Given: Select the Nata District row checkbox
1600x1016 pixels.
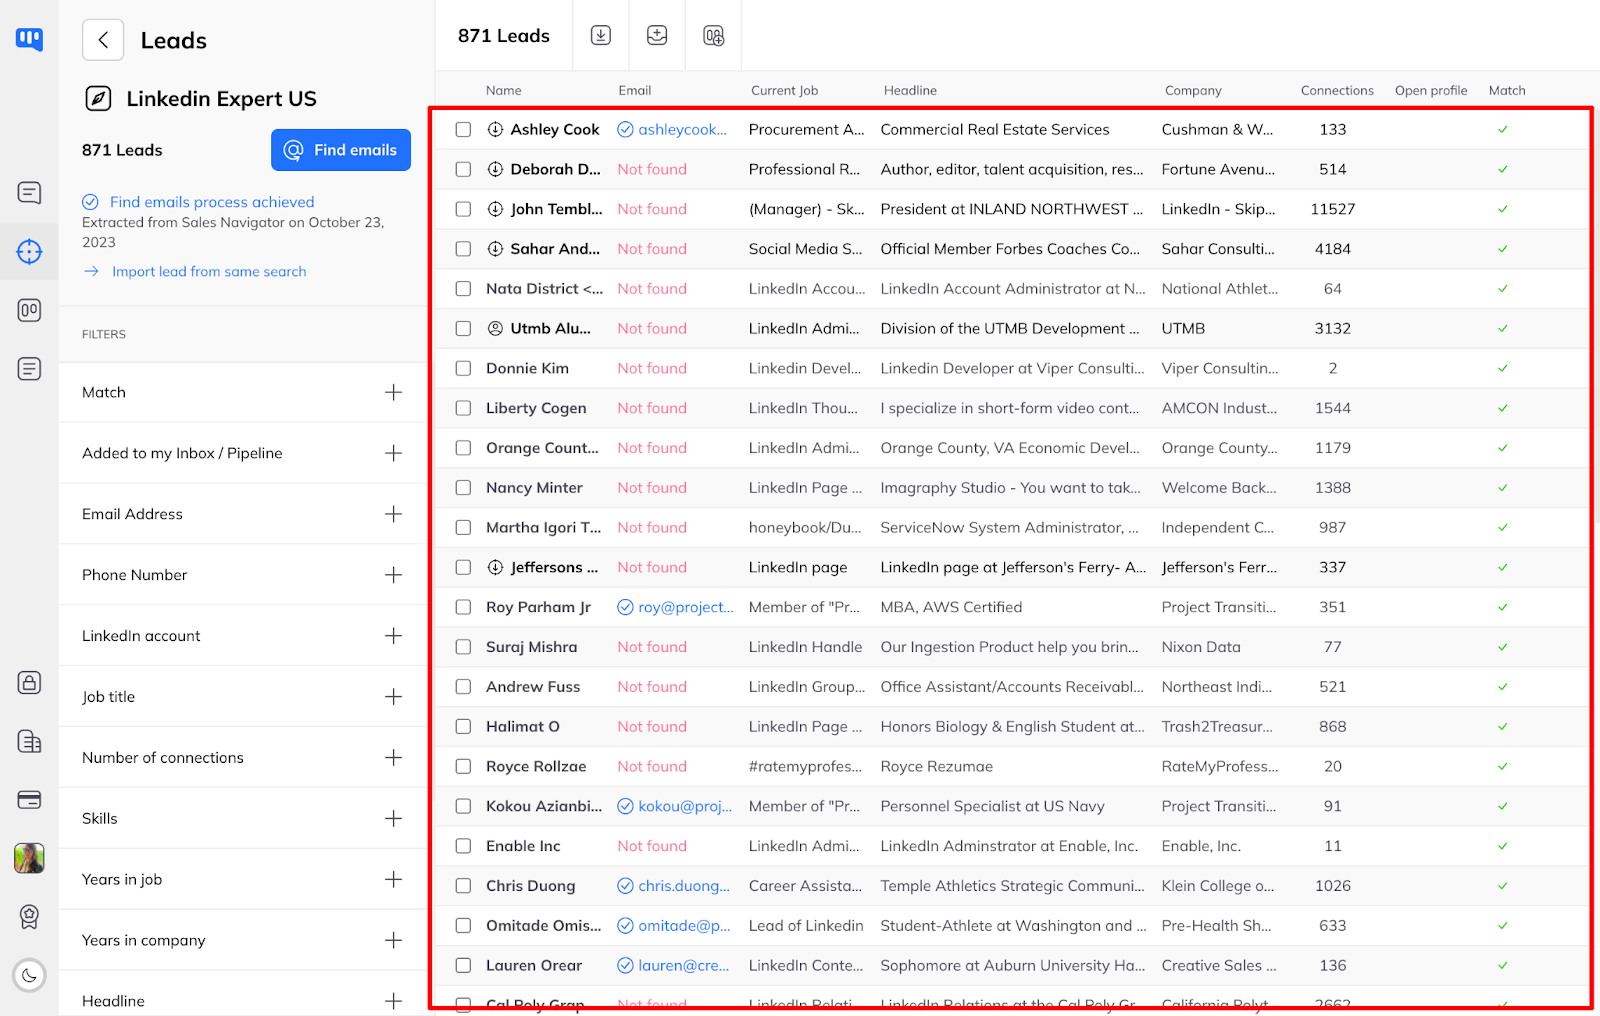Looking at the screenshot, I should tap(463, 289).
